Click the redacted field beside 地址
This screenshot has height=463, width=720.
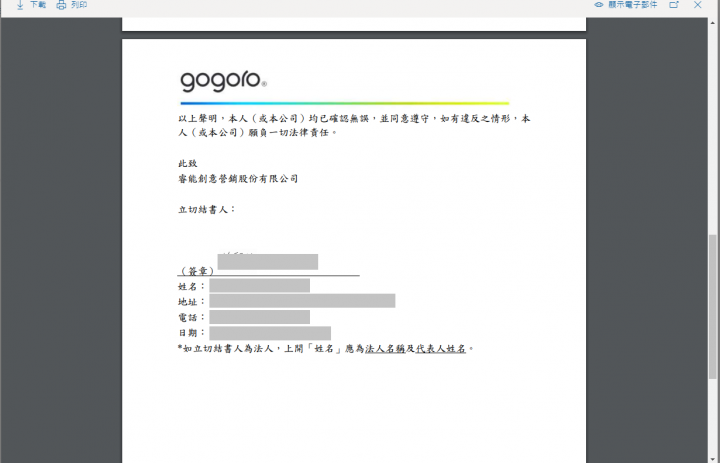pyautogui.click(x=302, y=301)
